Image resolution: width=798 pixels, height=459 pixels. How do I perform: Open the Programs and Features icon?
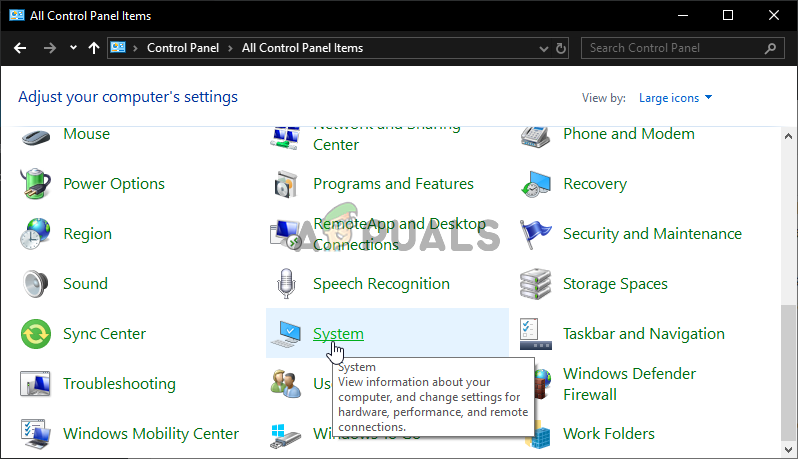[x=286, y=184]
